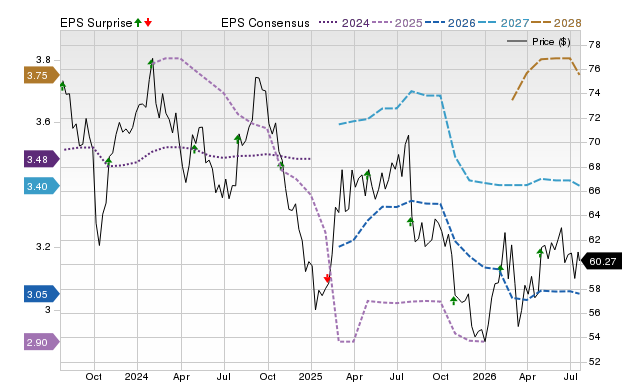Viewport: 640px width, 382px height.
Task: Select the green surprise arrow just after Apr 2024
Action: tap(194, 149)
